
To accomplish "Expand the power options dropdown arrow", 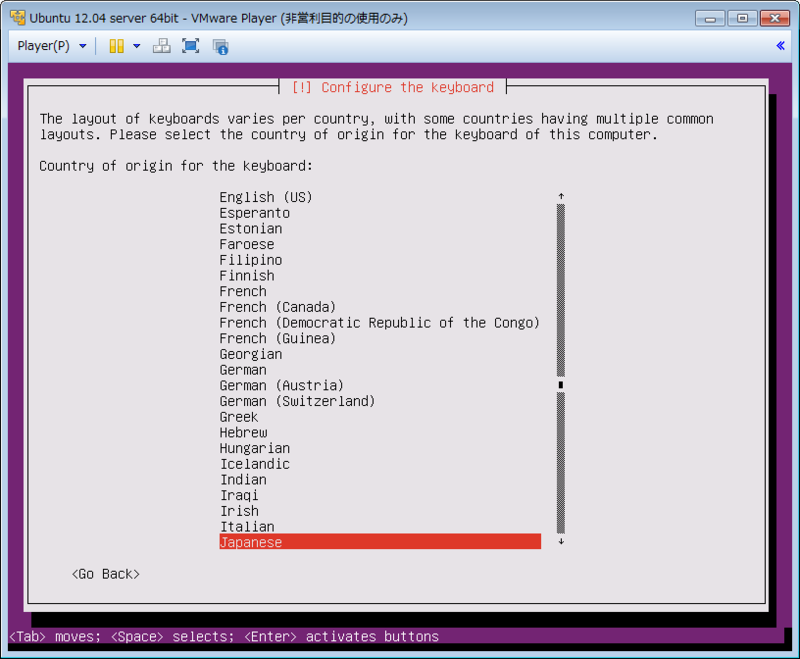I will click(137, 46).
